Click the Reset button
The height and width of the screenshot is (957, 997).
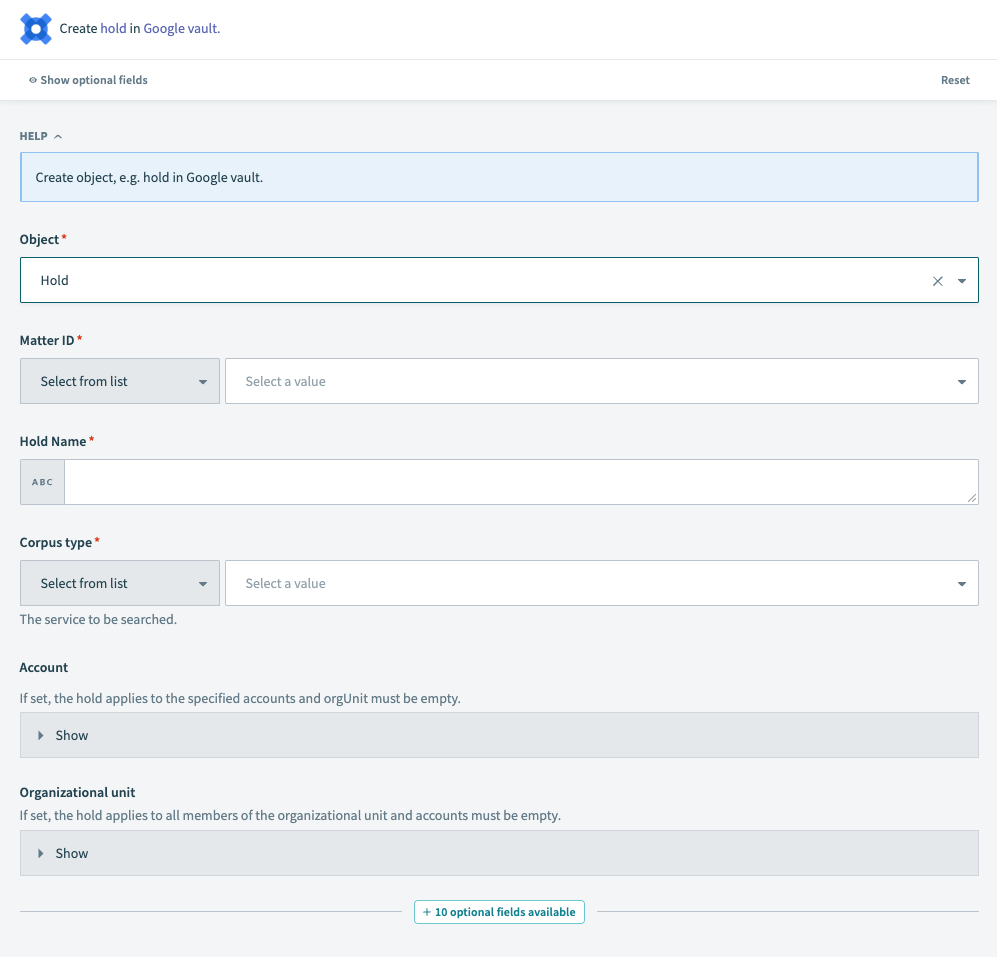coord(955,80)
